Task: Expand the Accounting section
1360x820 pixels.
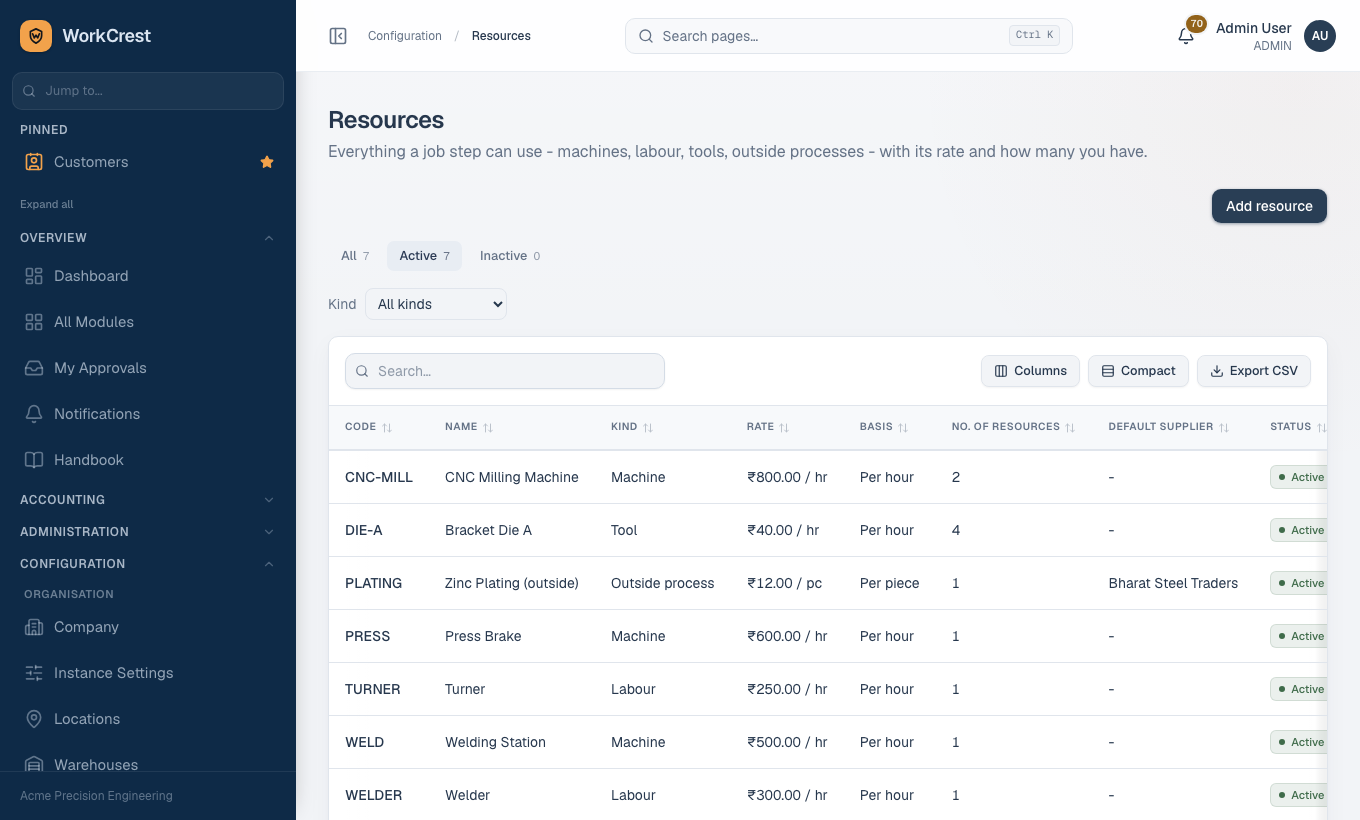Action: 148,500
